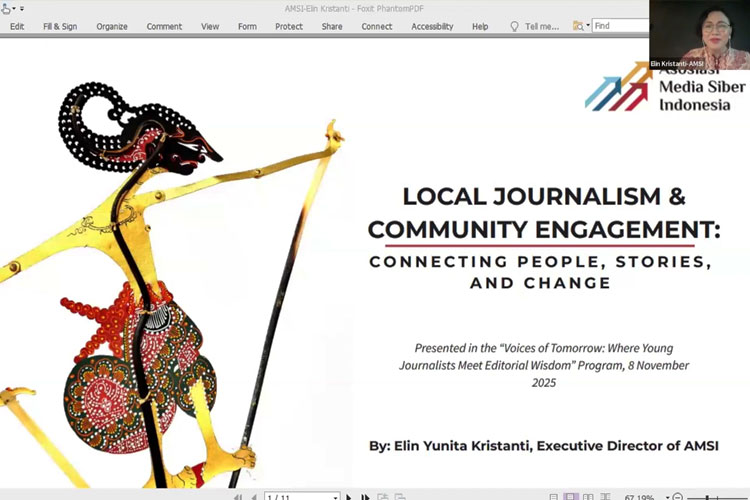Viewport: 750px width, 500px height.
Task: Open the Fill & Sign tab
Action: 60,26
